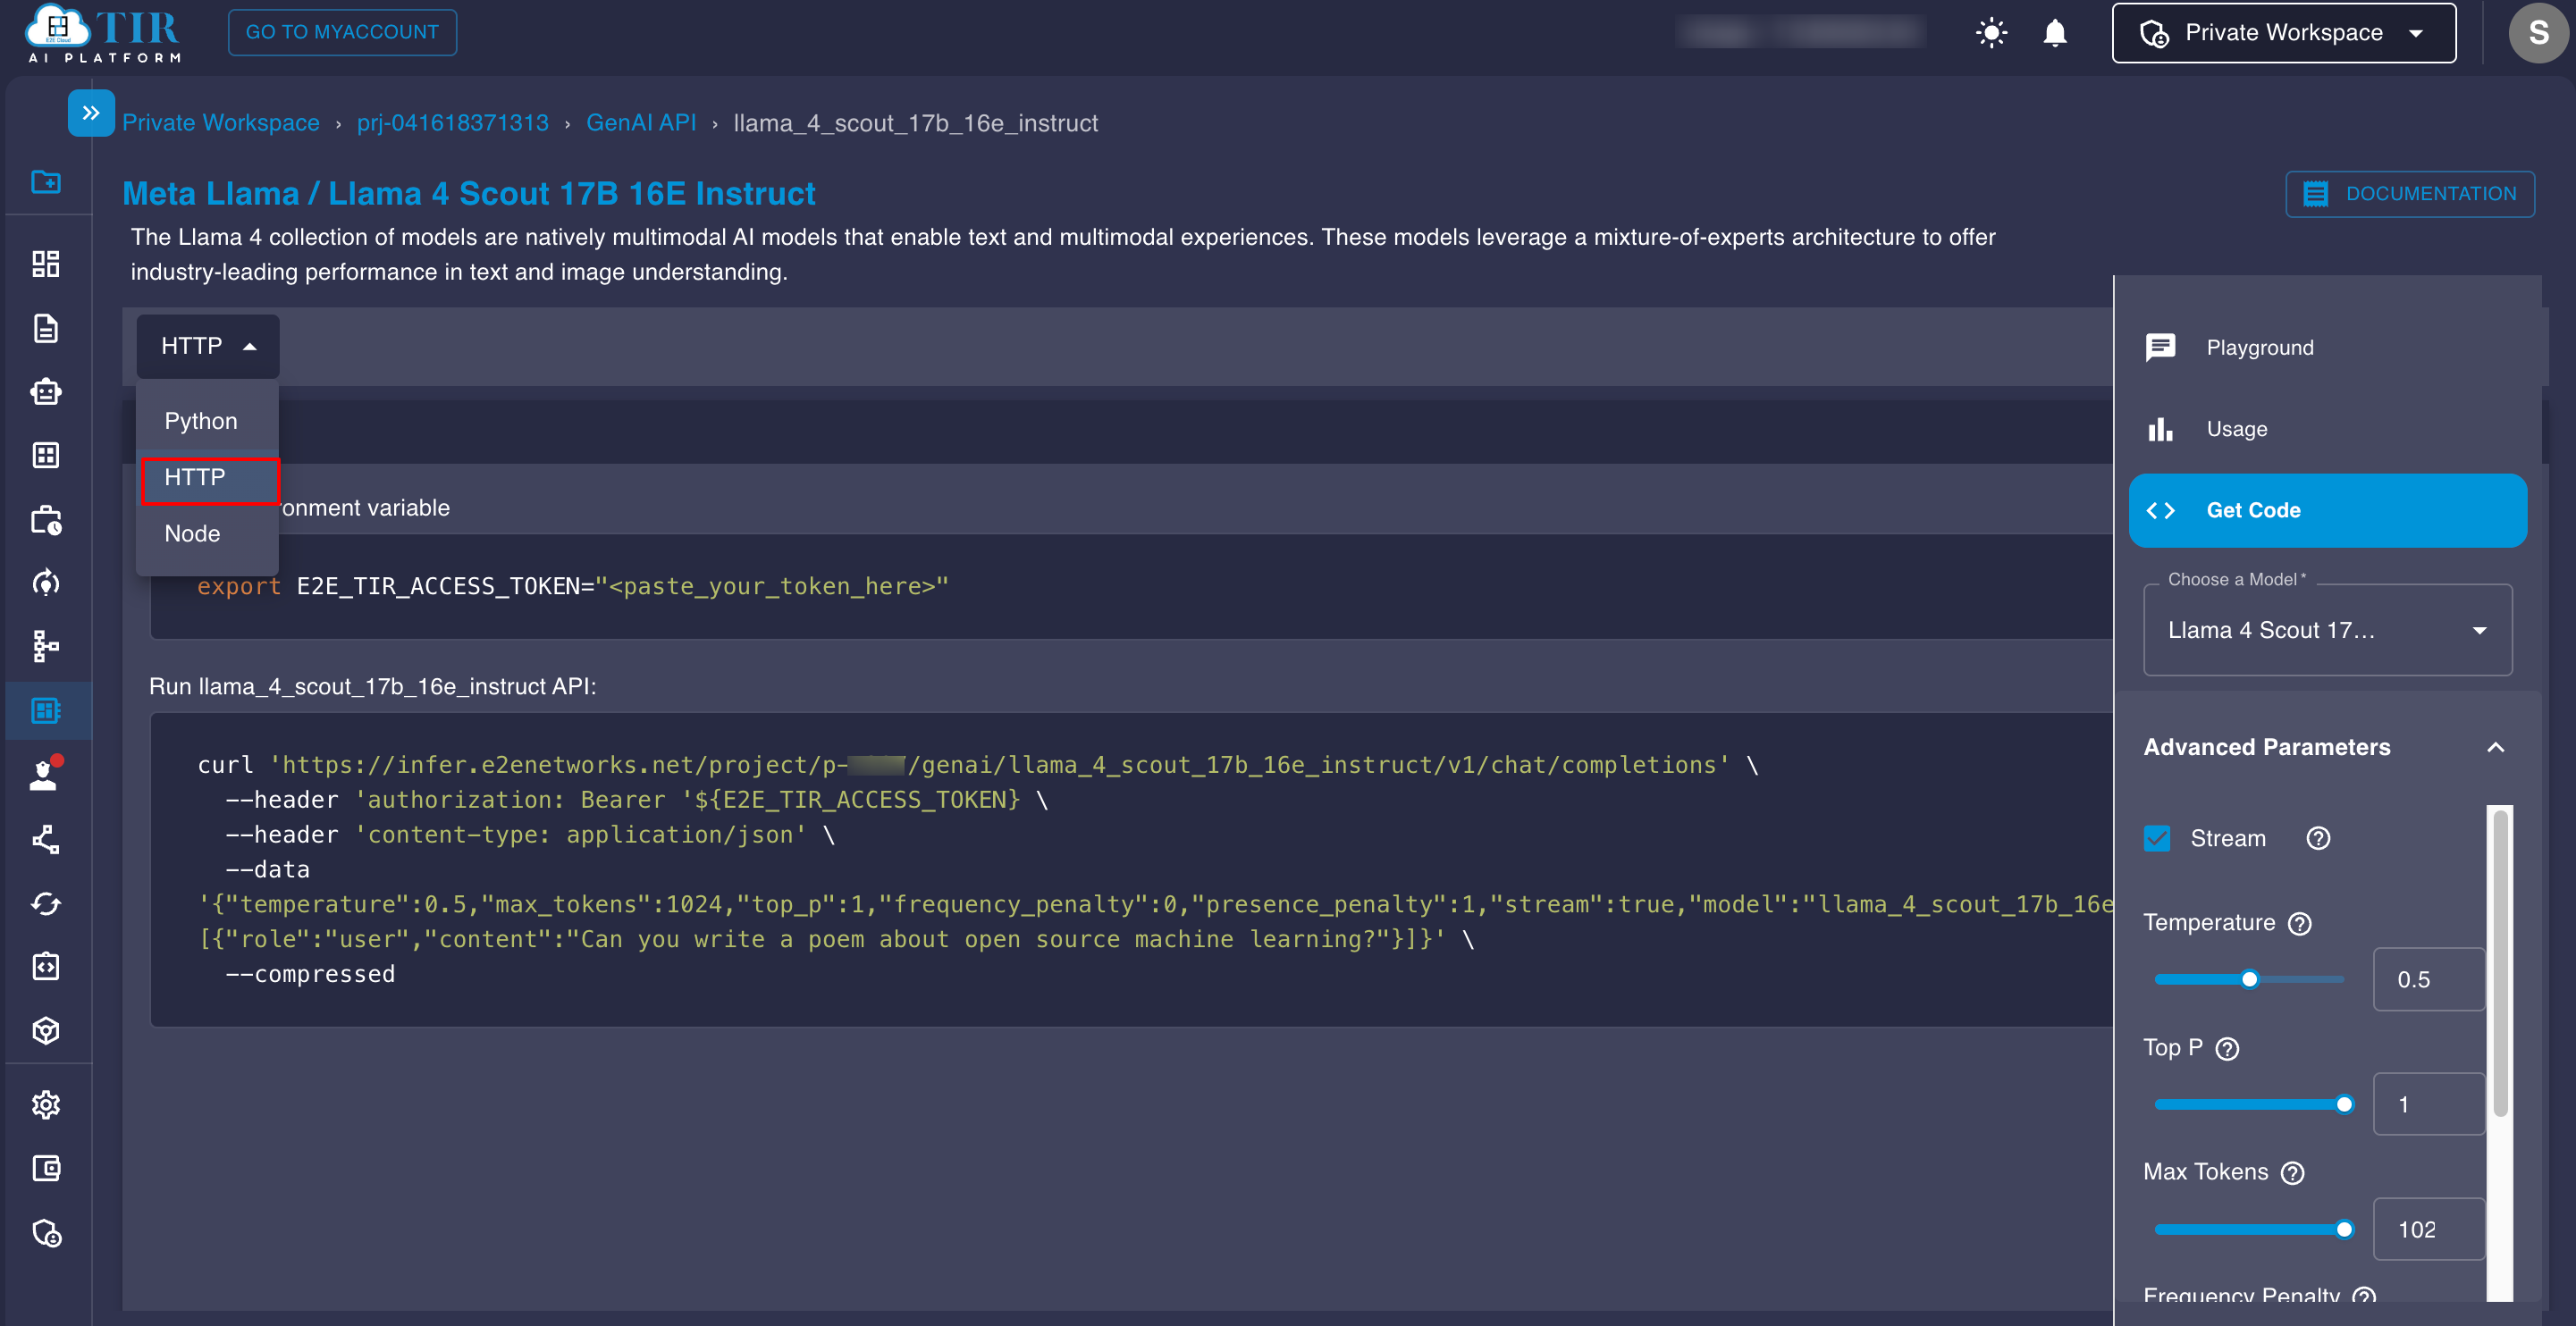2576x1326 pixels.
Task: Open notifications bell
Action: pos(2054,33)
